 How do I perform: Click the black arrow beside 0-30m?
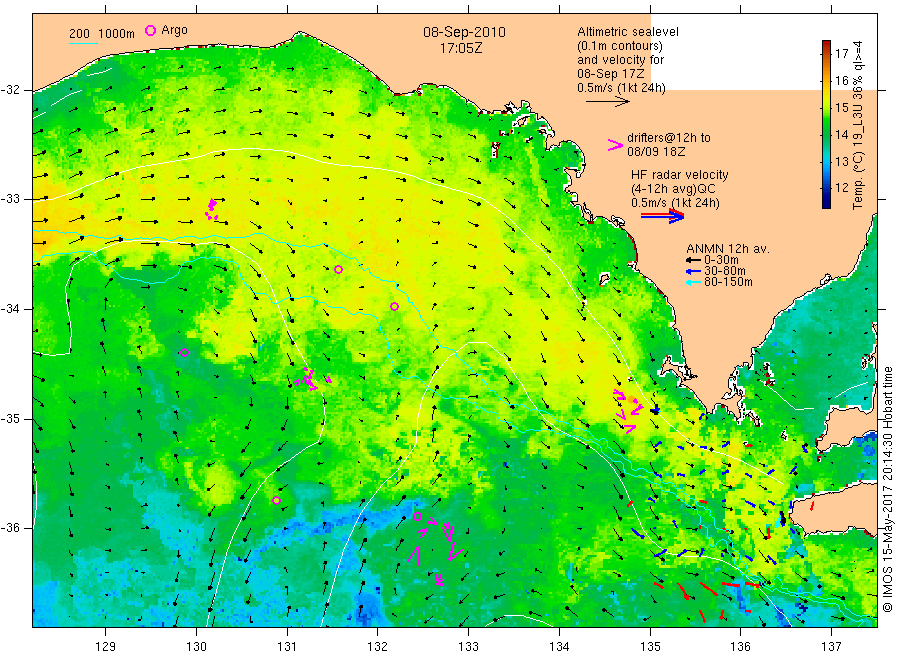(x=693, y=260)
